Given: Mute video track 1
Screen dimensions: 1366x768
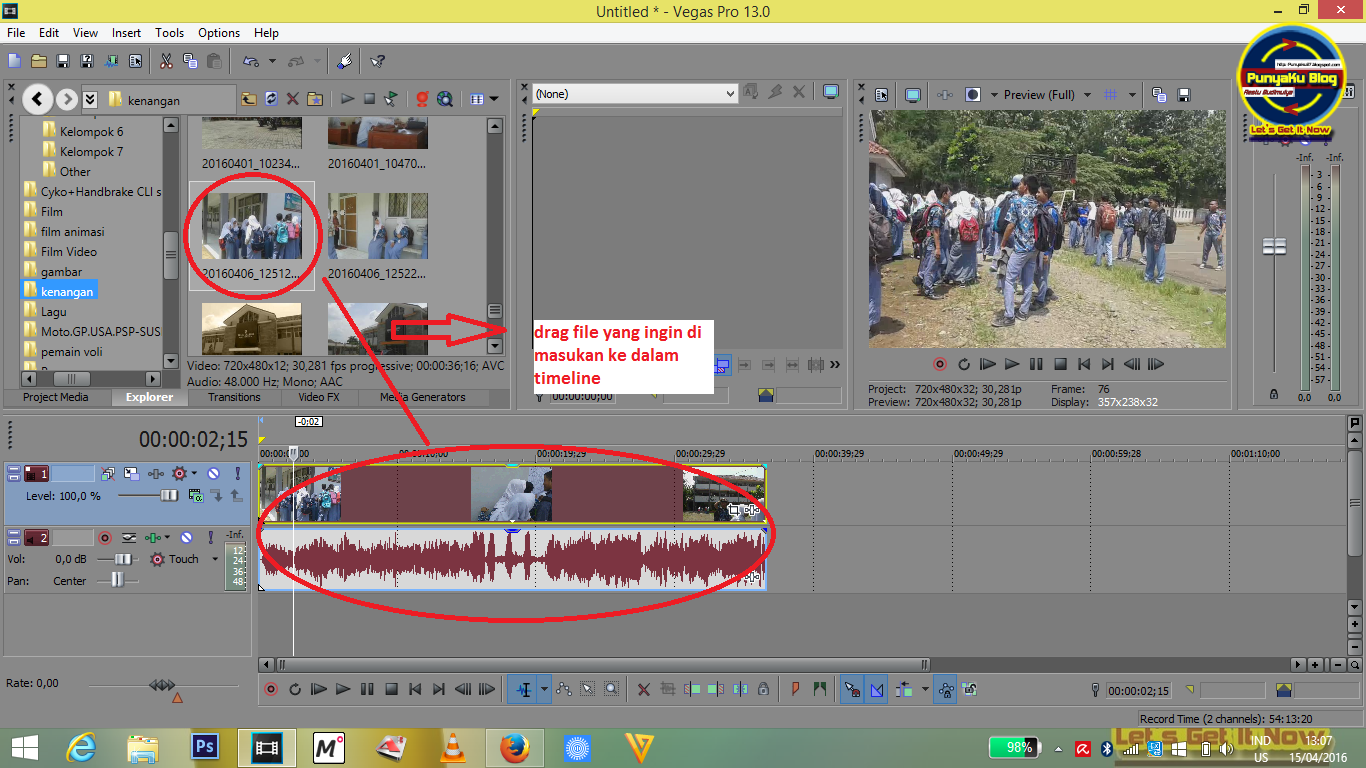Looking at the screenshot, I should (x=213, y=473).
